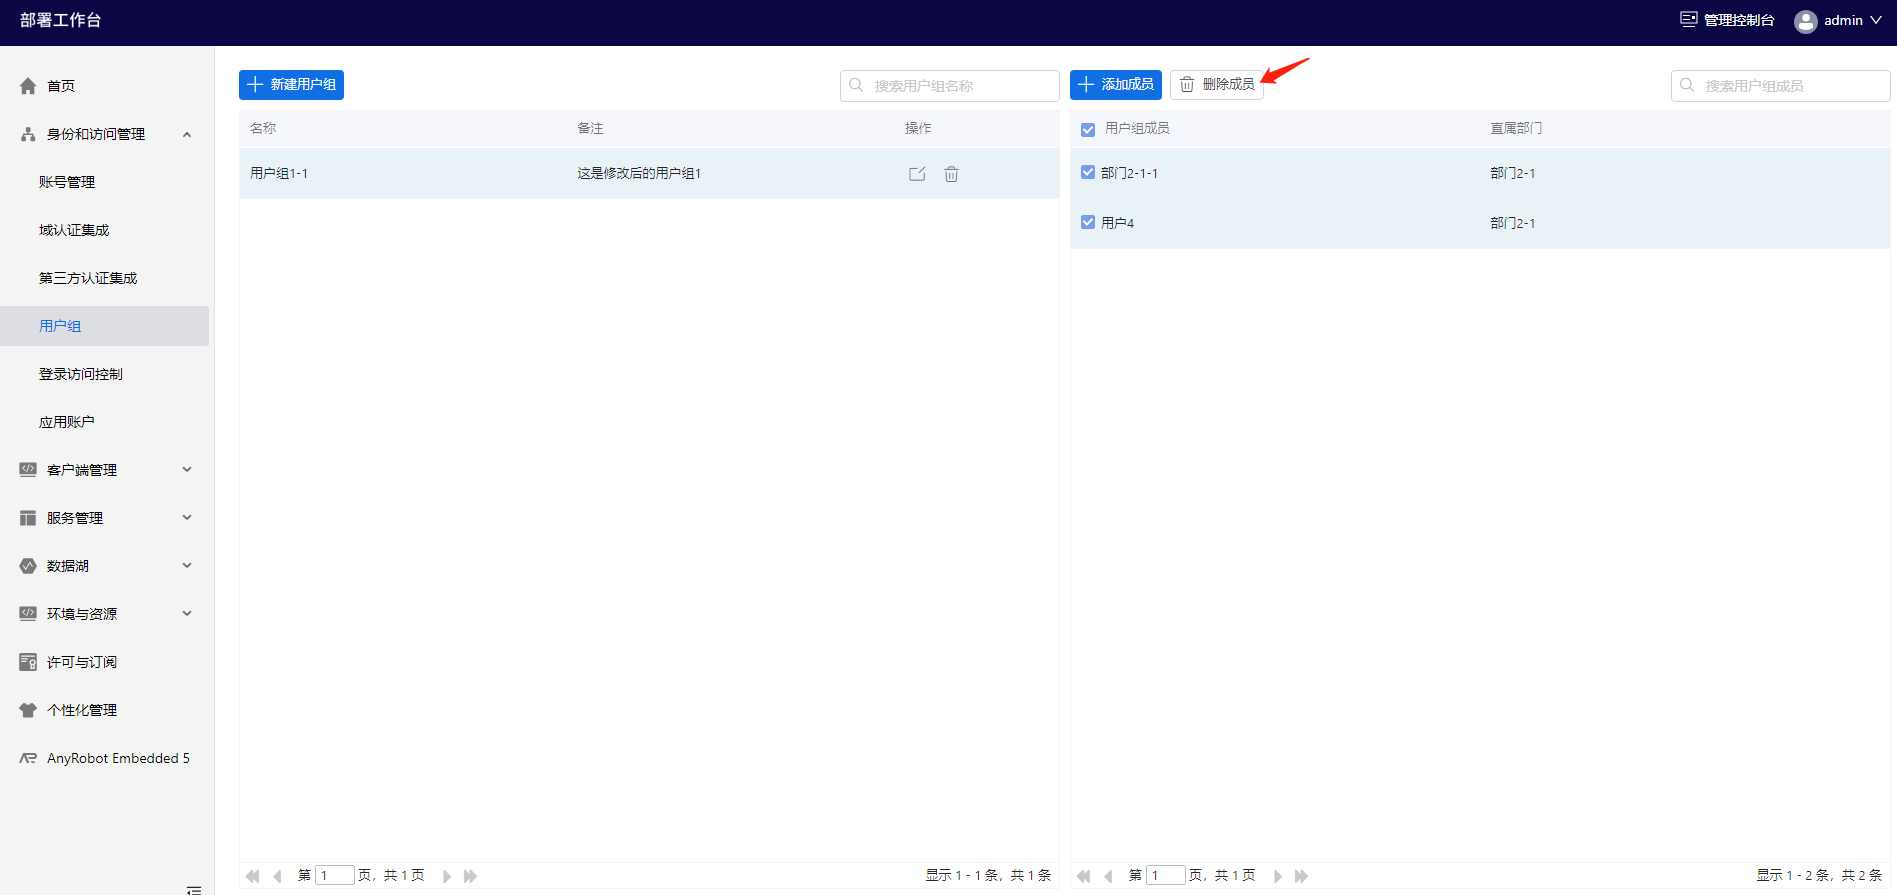Select 用户组 menu item
This screenshot has height=895, width=1897.
(x=104, y=326)
